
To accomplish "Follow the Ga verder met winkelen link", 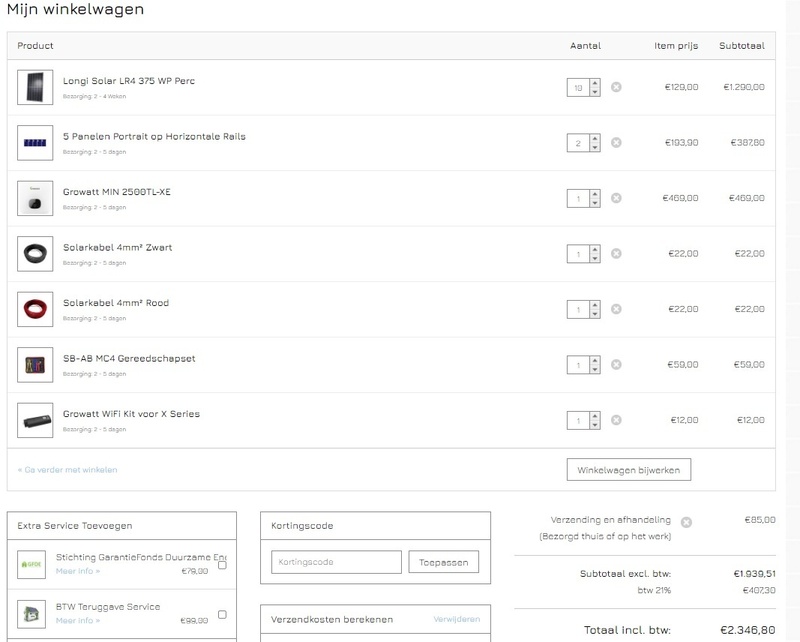I will 67,470.
